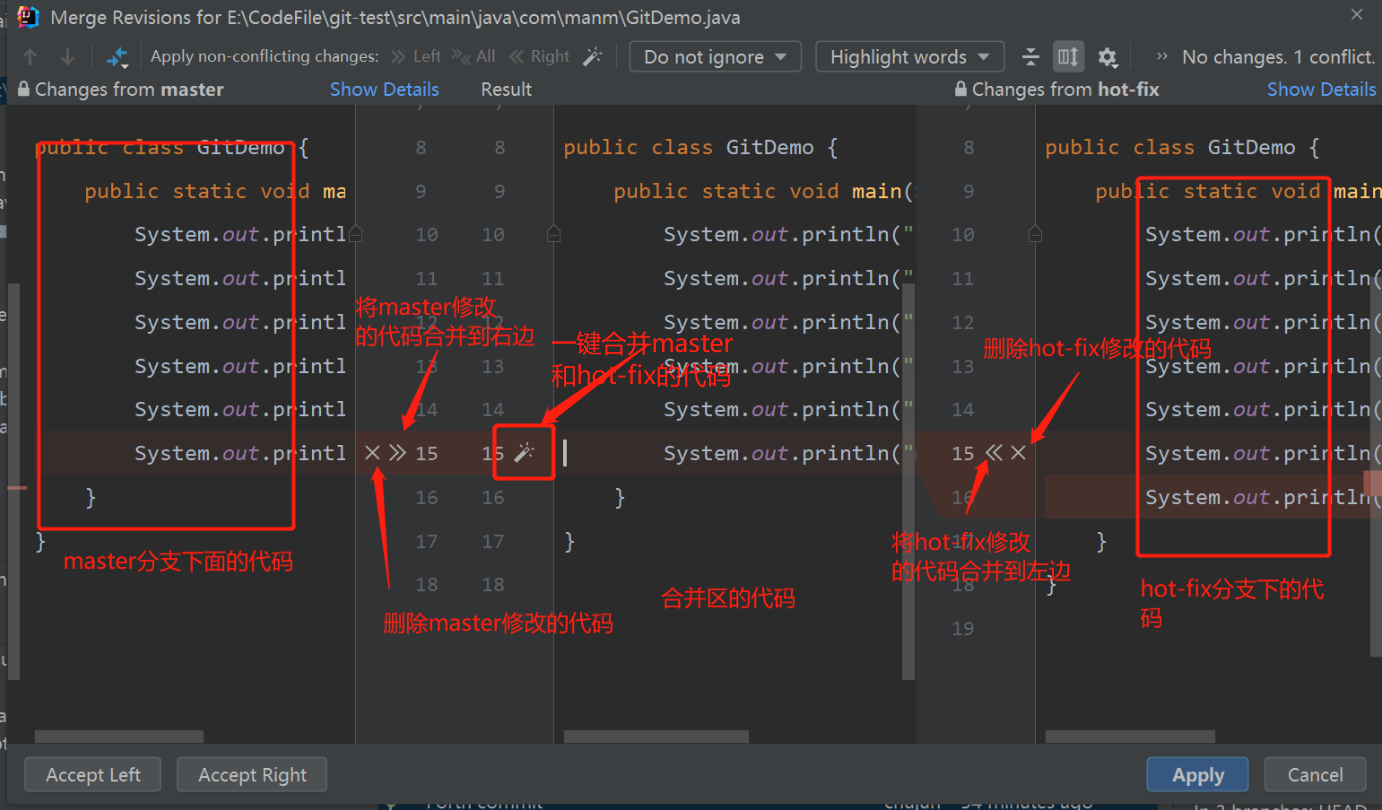Click the result pane vertical scrollbar
Viewport: 1382px width, 810px height.
[909, 481]
